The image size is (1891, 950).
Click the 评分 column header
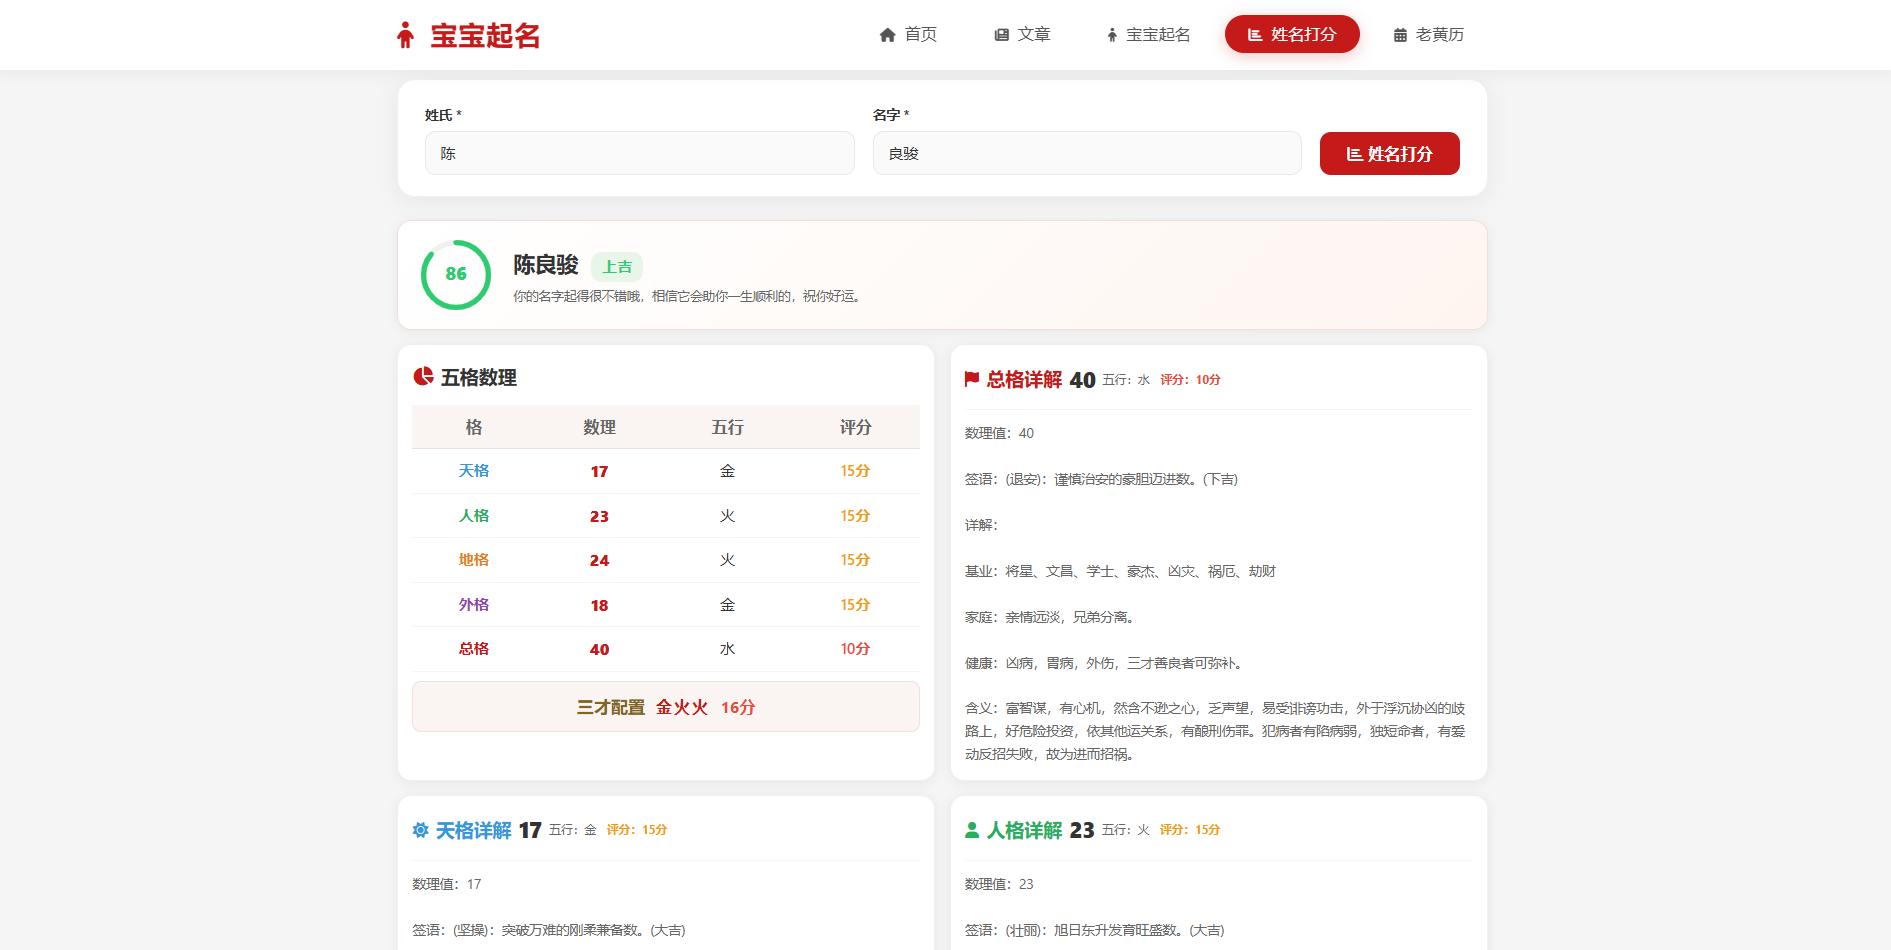[855, 427]
